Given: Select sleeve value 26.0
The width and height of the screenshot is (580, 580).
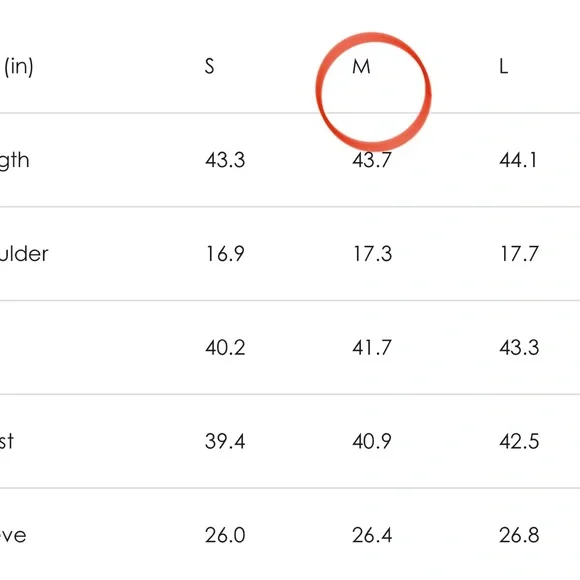Looking at the screenshot, I should (225, 535).
